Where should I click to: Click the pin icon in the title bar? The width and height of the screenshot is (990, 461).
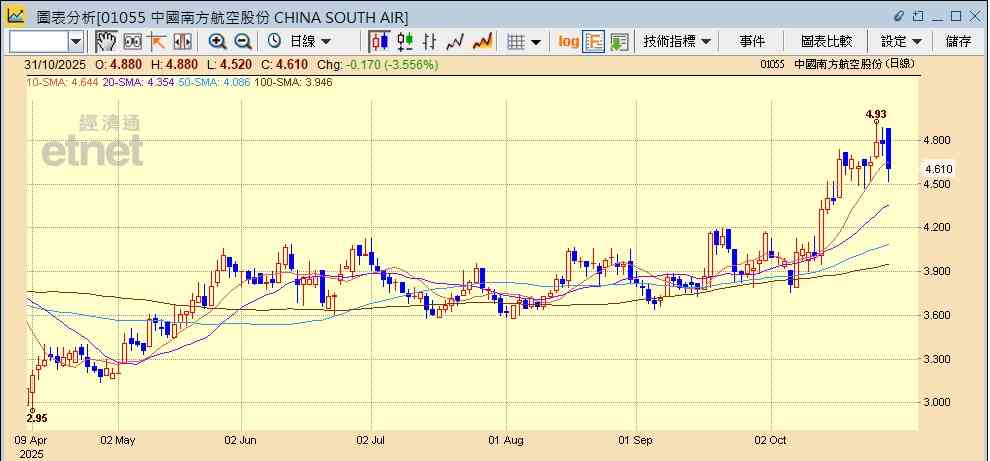899,16
